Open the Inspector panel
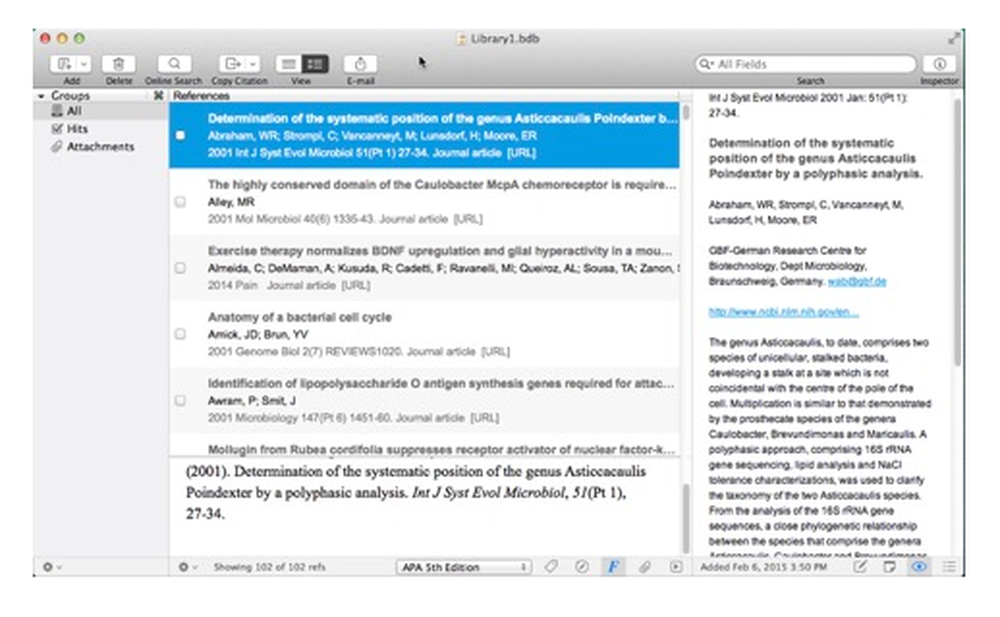The width and height of the screenshot is (1000, 617). [x=938, y=62]
